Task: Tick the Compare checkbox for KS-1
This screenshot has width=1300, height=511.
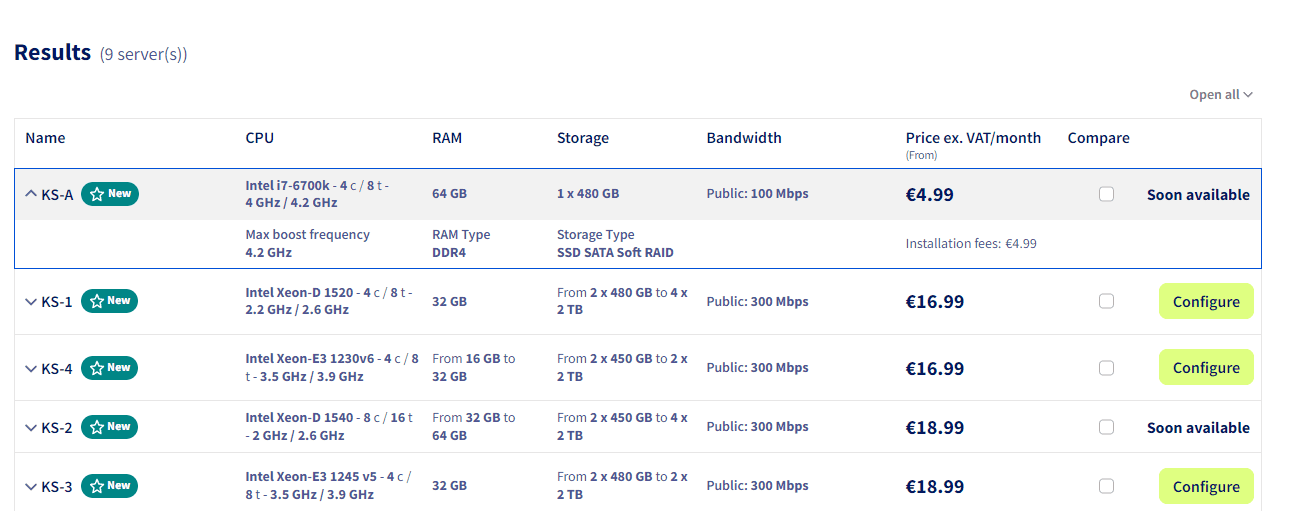Action: click(1106, 301)
